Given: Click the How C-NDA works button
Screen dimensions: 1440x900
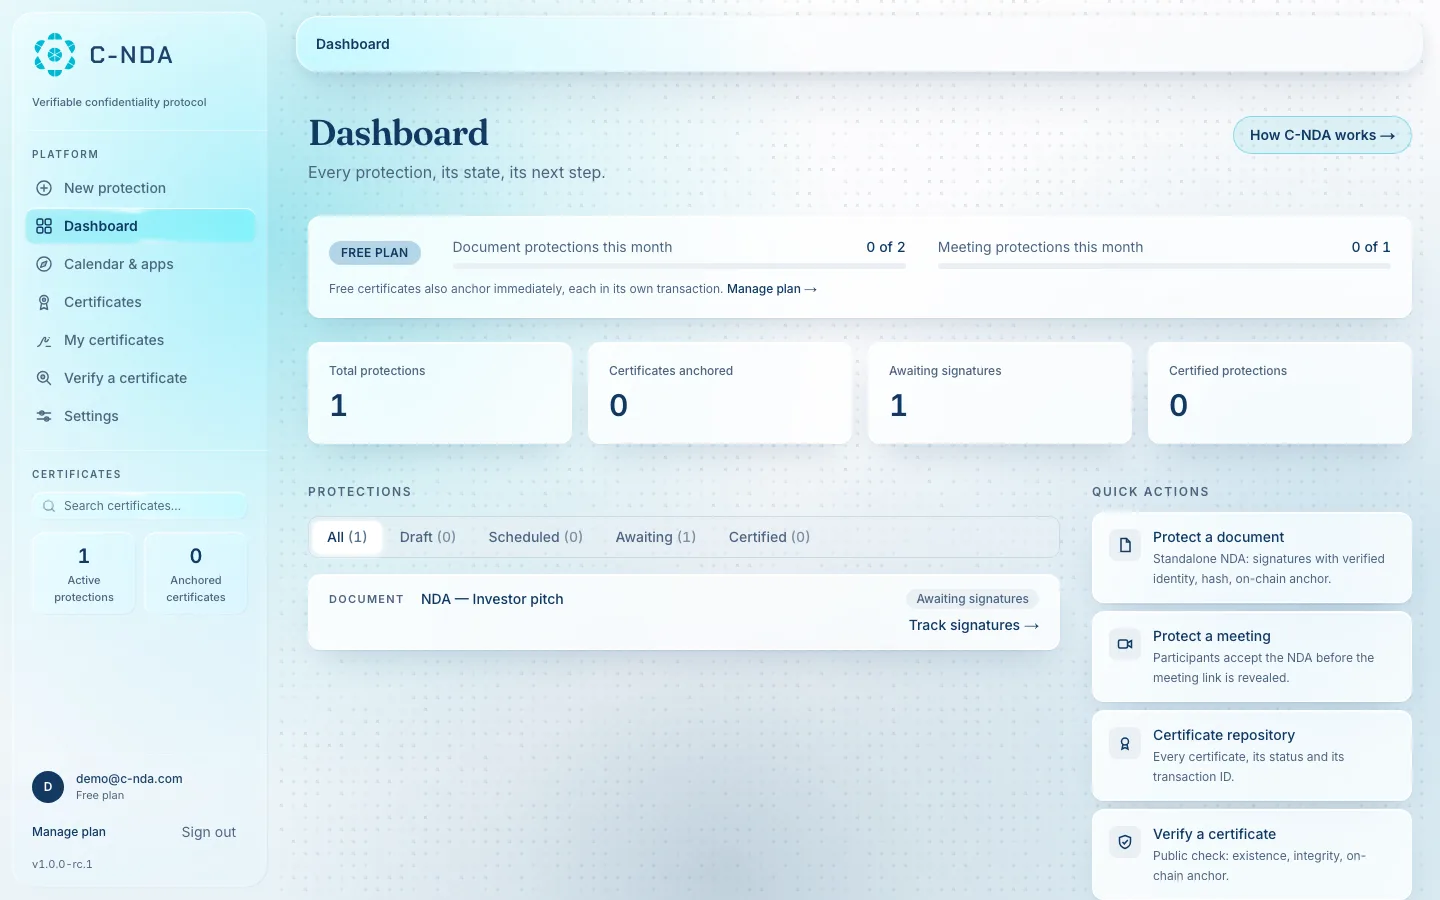Looking at the screenshot, I should click(1322, 135).
